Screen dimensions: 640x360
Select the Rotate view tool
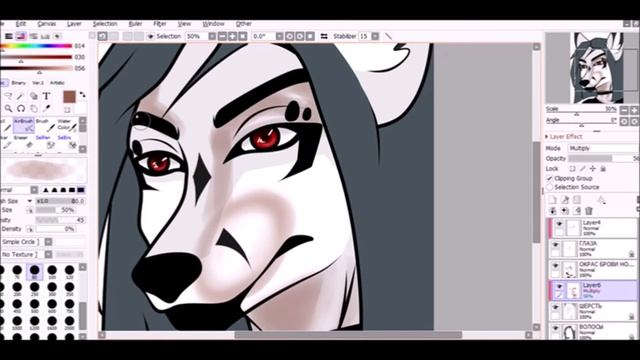tap(21, 109)
